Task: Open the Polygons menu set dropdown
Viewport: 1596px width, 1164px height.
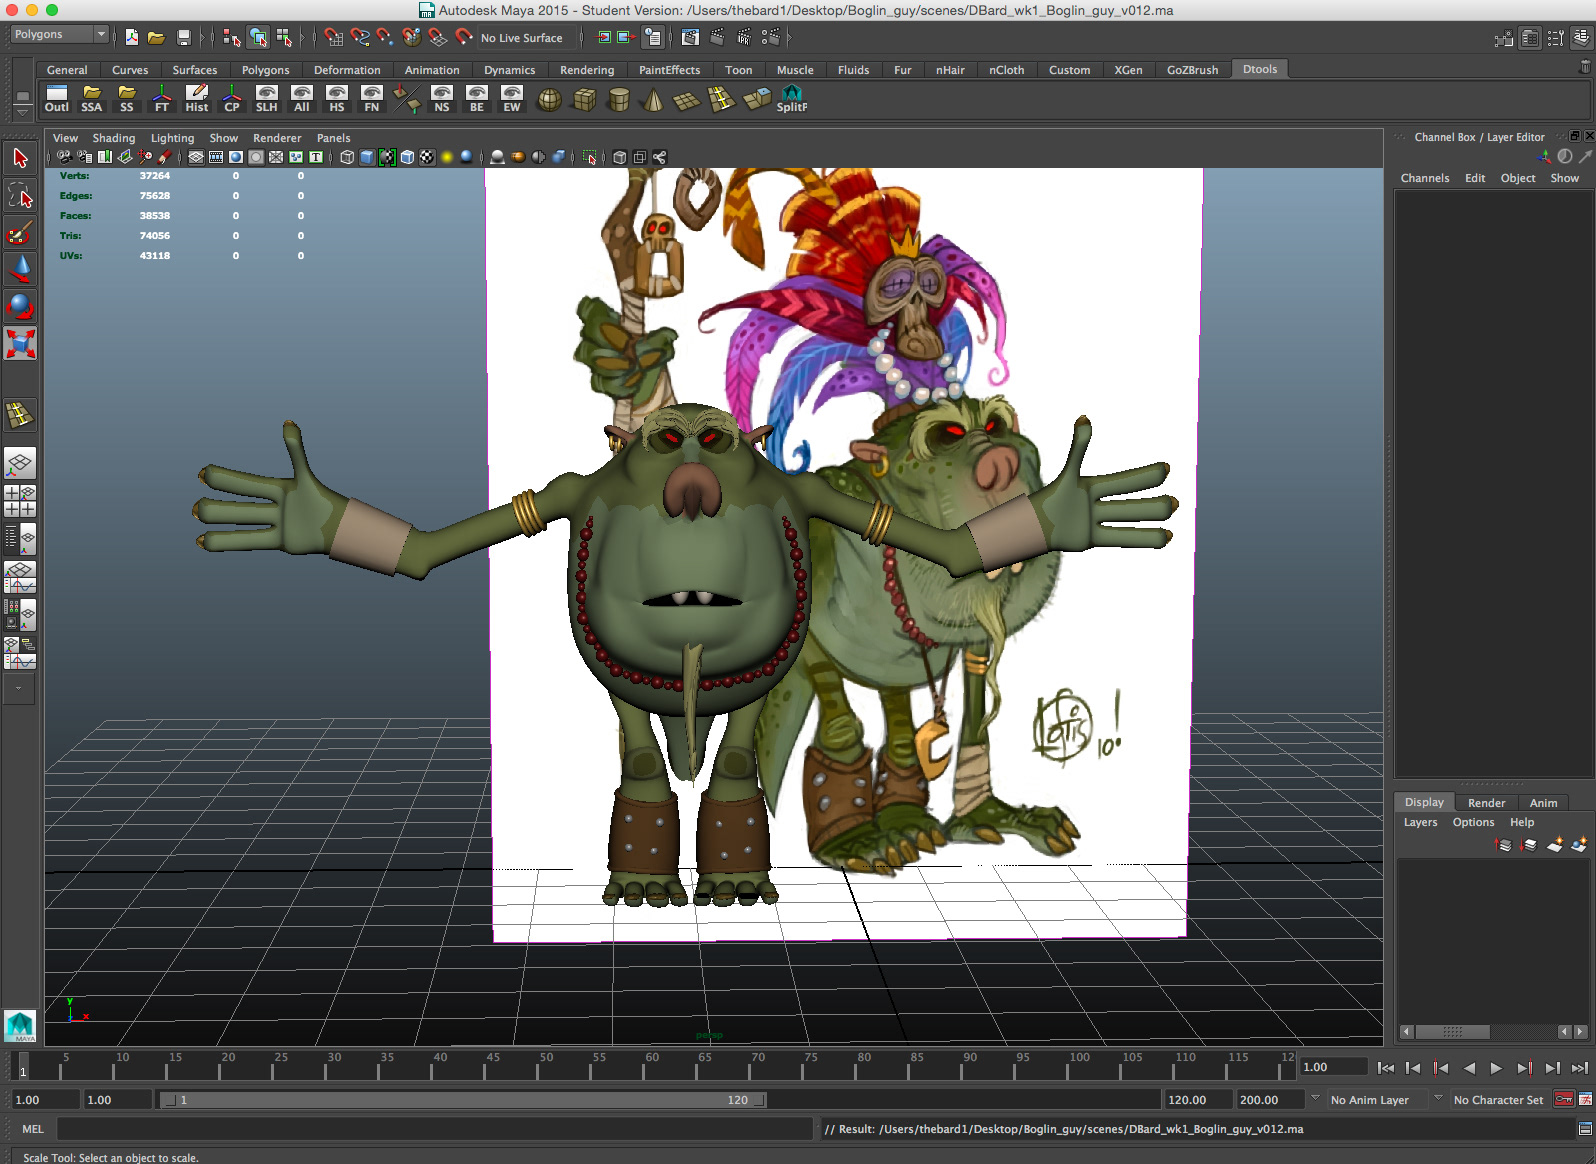Action: coord(60,34)
